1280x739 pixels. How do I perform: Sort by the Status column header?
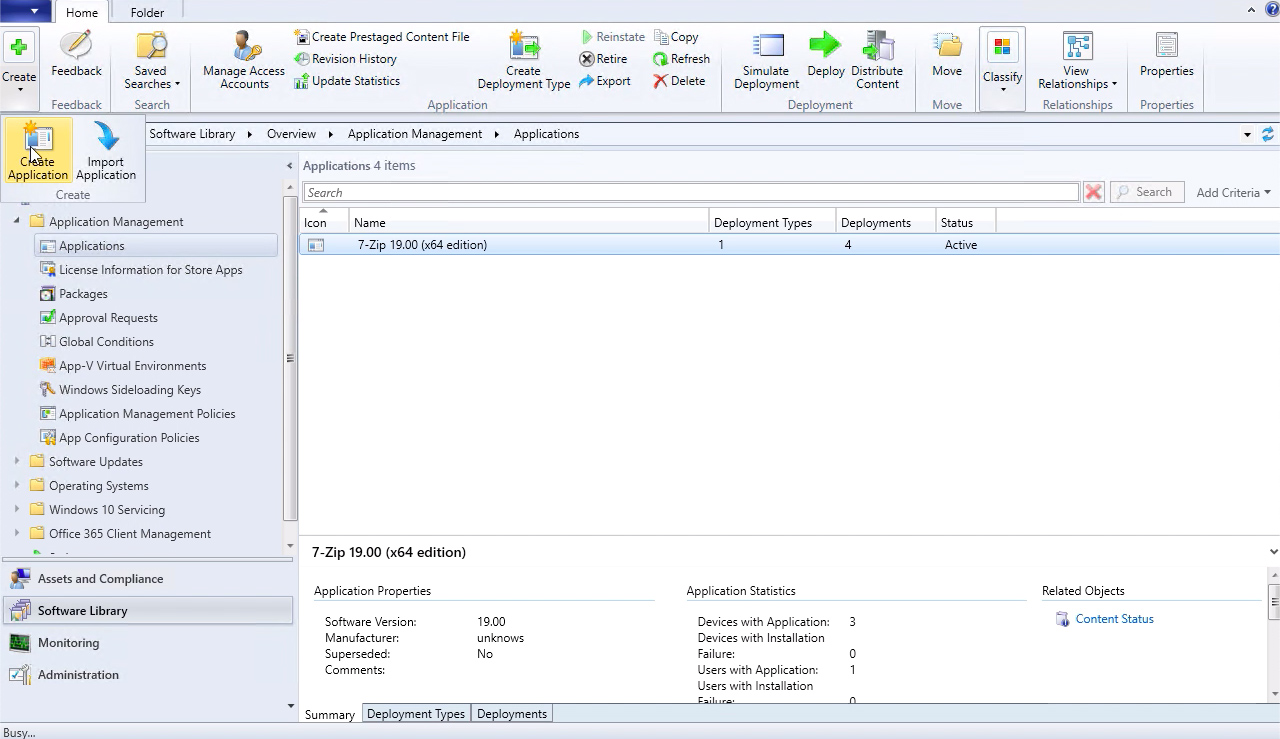pos(966,222)
